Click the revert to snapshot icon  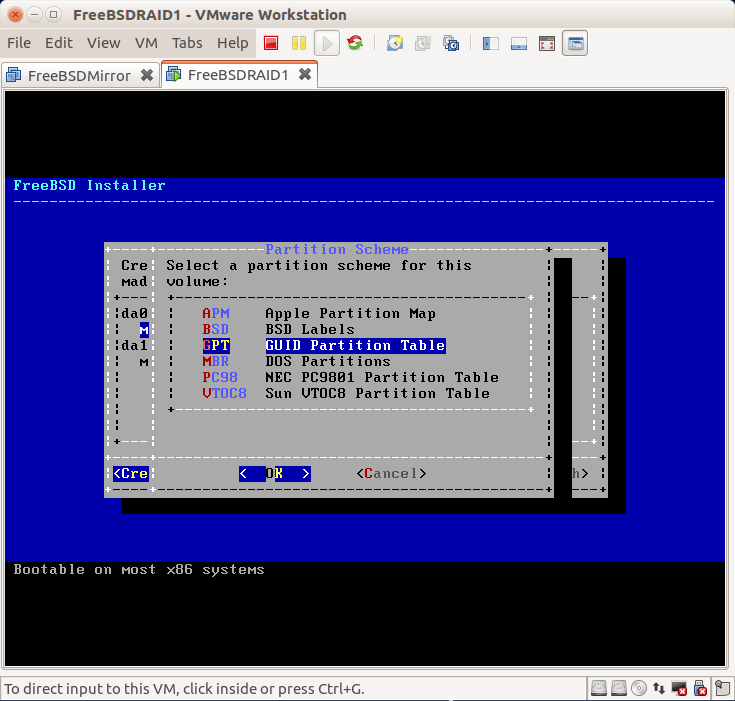click(x=423, y=43)
